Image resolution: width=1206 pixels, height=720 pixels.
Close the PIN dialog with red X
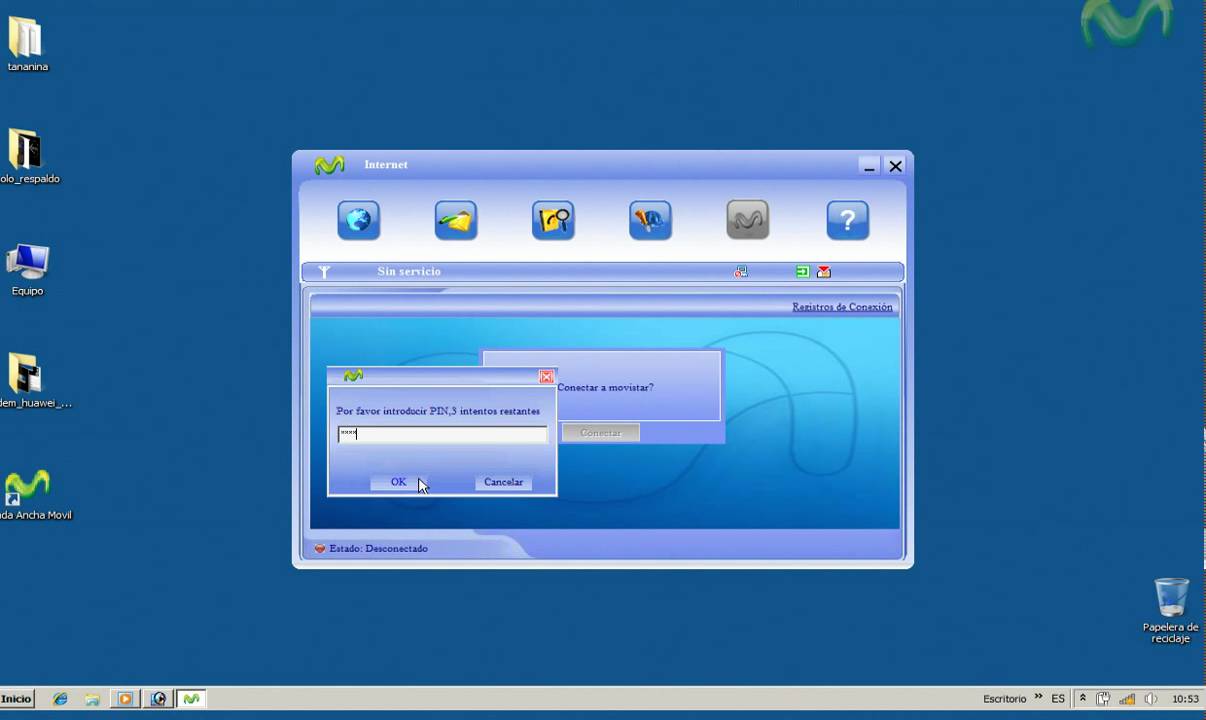pos(546,376)
